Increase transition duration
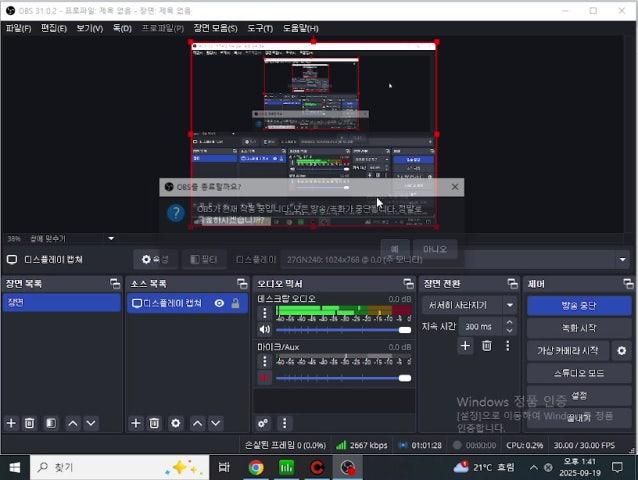Screen dimensions: 638x480 pos(509,322)
